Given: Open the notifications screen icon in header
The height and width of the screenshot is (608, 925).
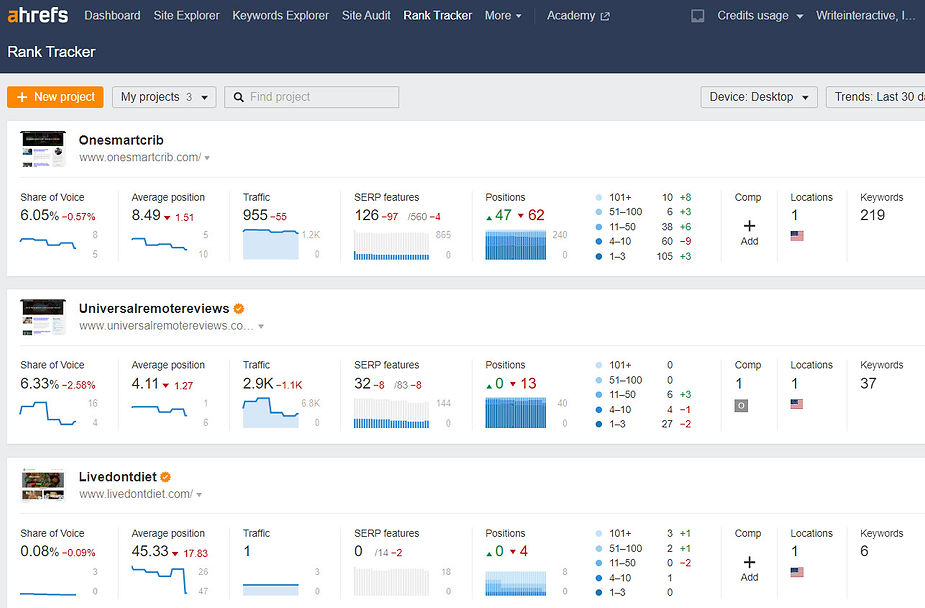Looking at the screenshot, I should click(697, 16).
